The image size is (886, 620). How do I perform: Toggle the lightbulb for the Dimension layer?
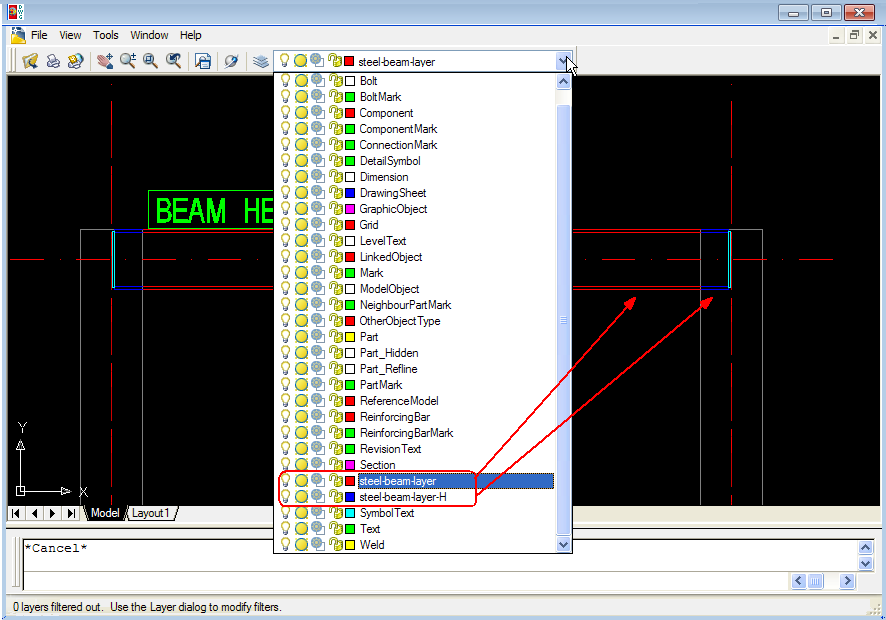[285, 176]
